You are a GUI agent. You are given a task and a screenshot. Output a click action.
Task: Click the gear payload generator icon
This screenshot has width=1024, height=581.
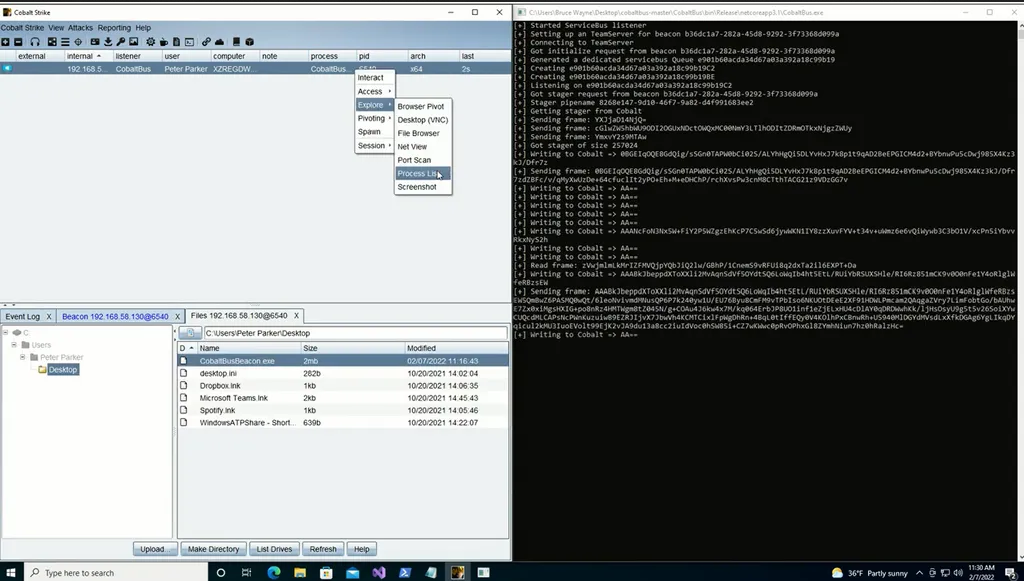point(151,42)
